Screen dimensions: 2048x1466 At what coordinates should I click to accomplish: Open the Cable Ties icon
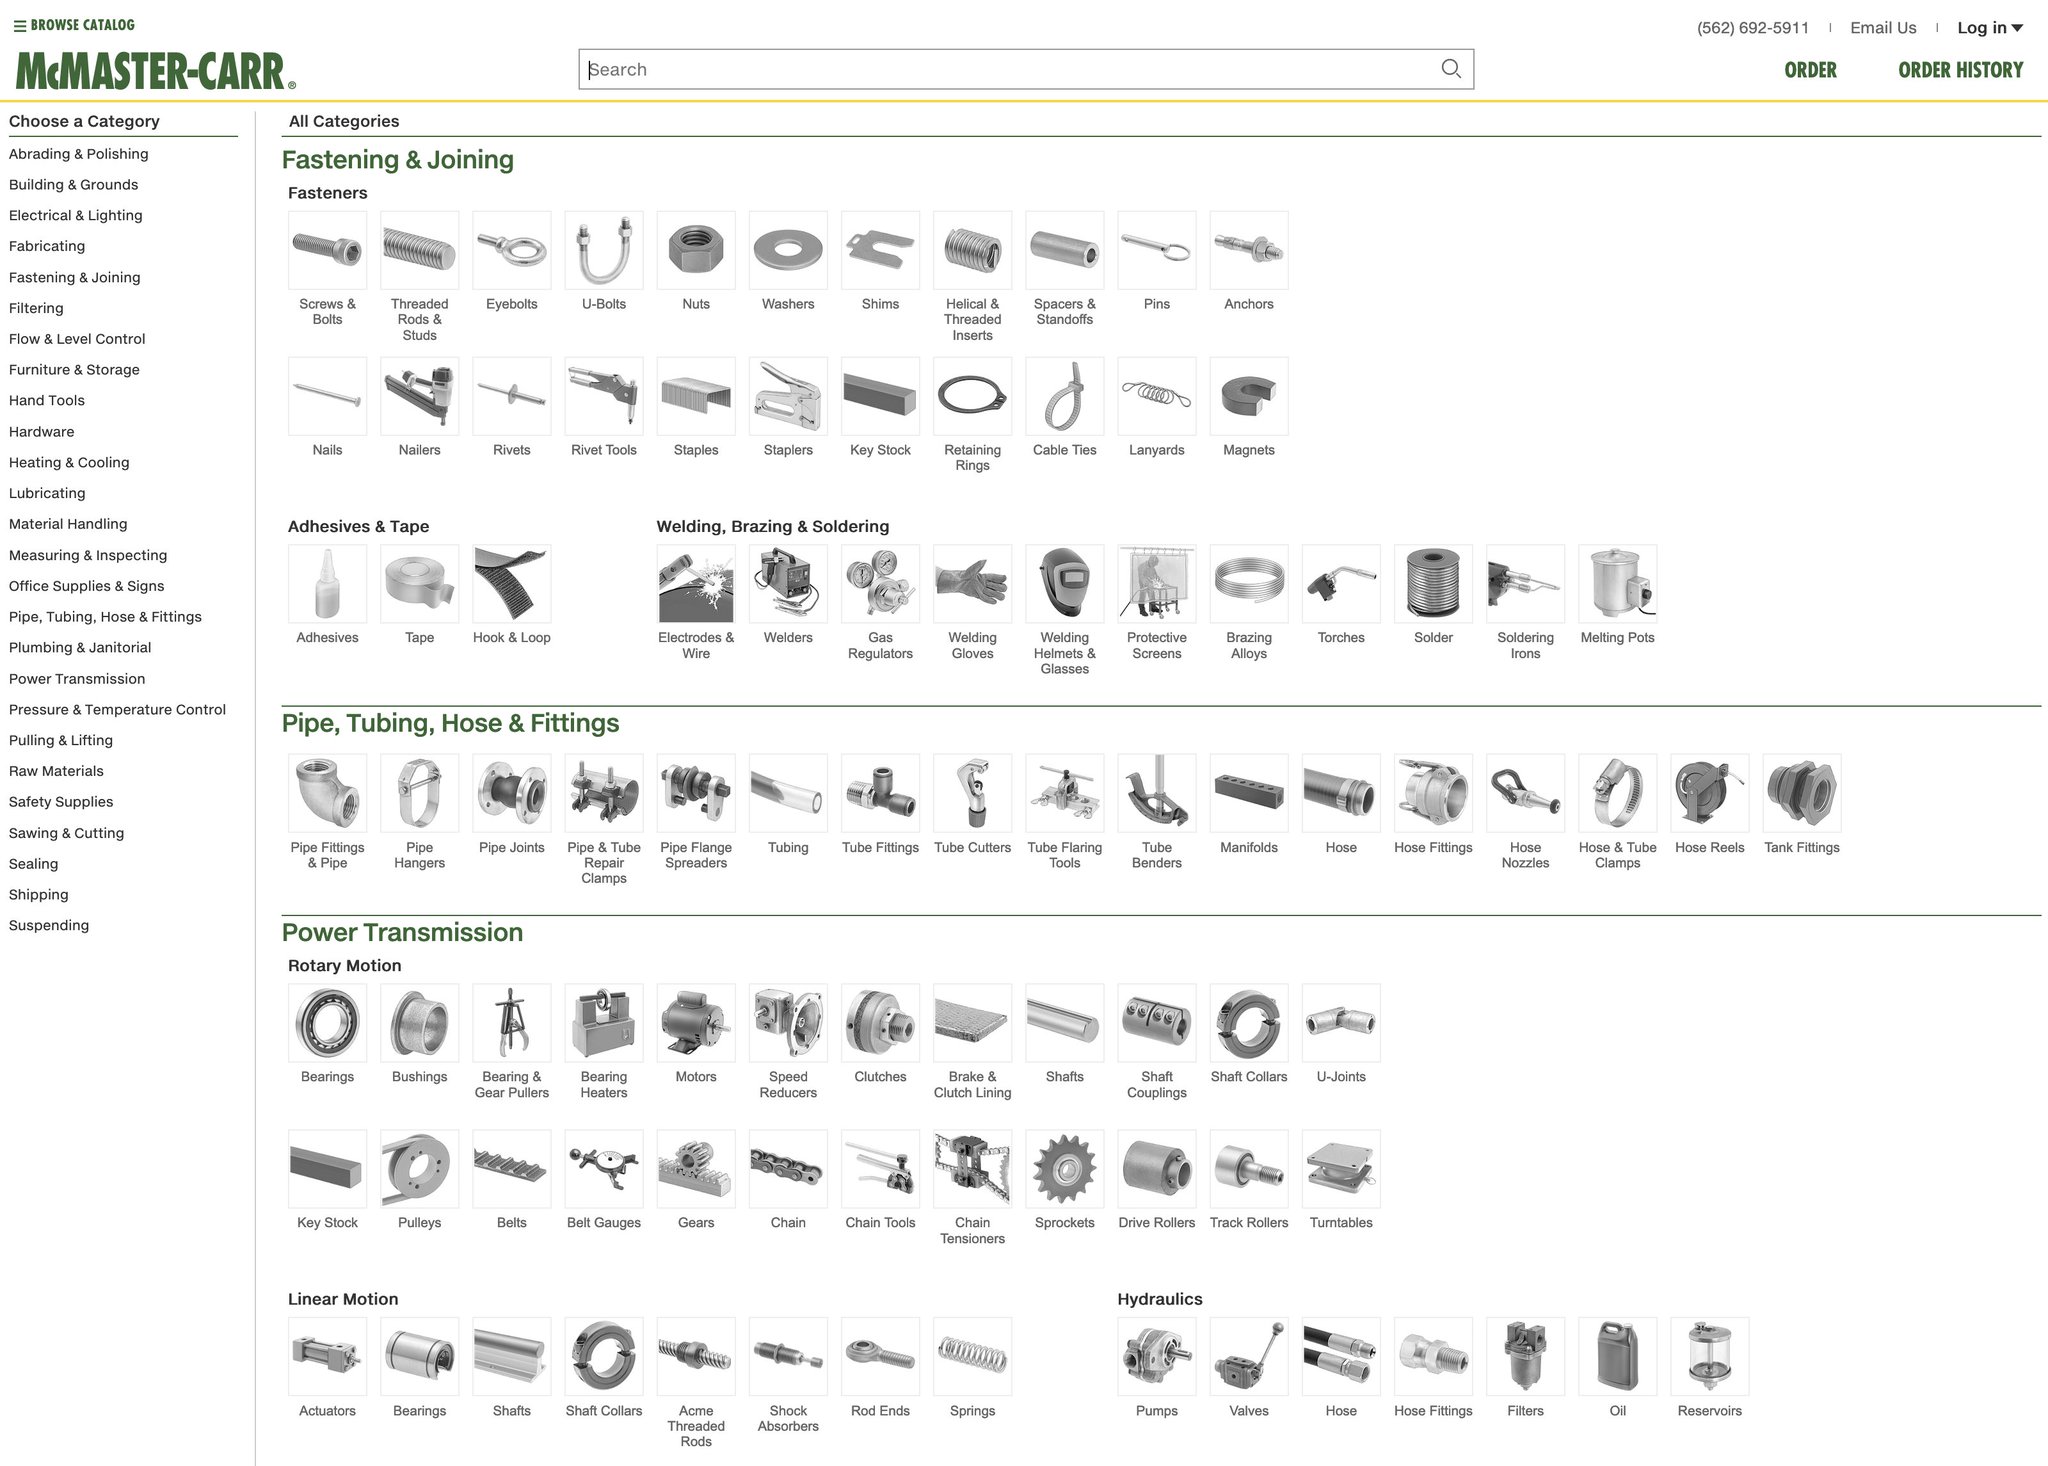(1064, 396)
